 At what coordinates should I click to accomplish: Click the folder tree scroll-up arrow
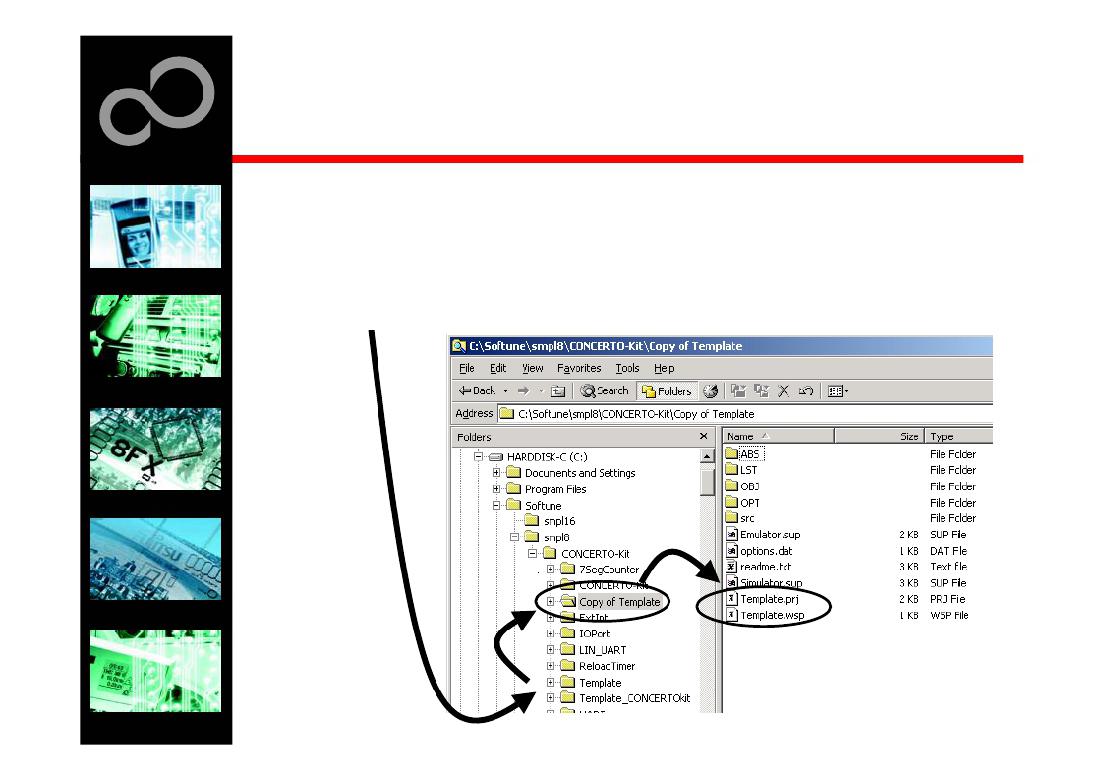707,456
